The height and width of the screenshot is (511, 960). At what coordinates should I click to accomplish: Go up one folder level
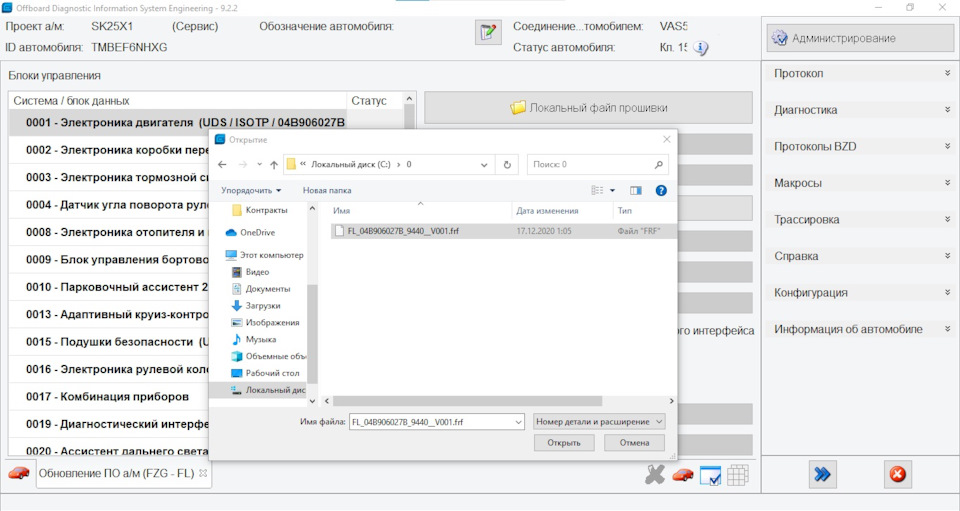click(x=274, y=165)
